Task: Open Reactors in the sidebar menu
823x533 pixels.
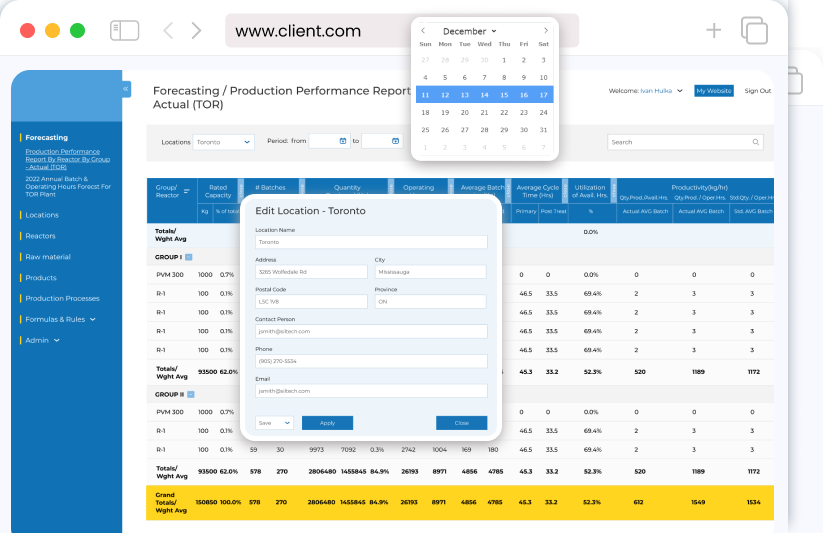Action: [x=40, y=236]
